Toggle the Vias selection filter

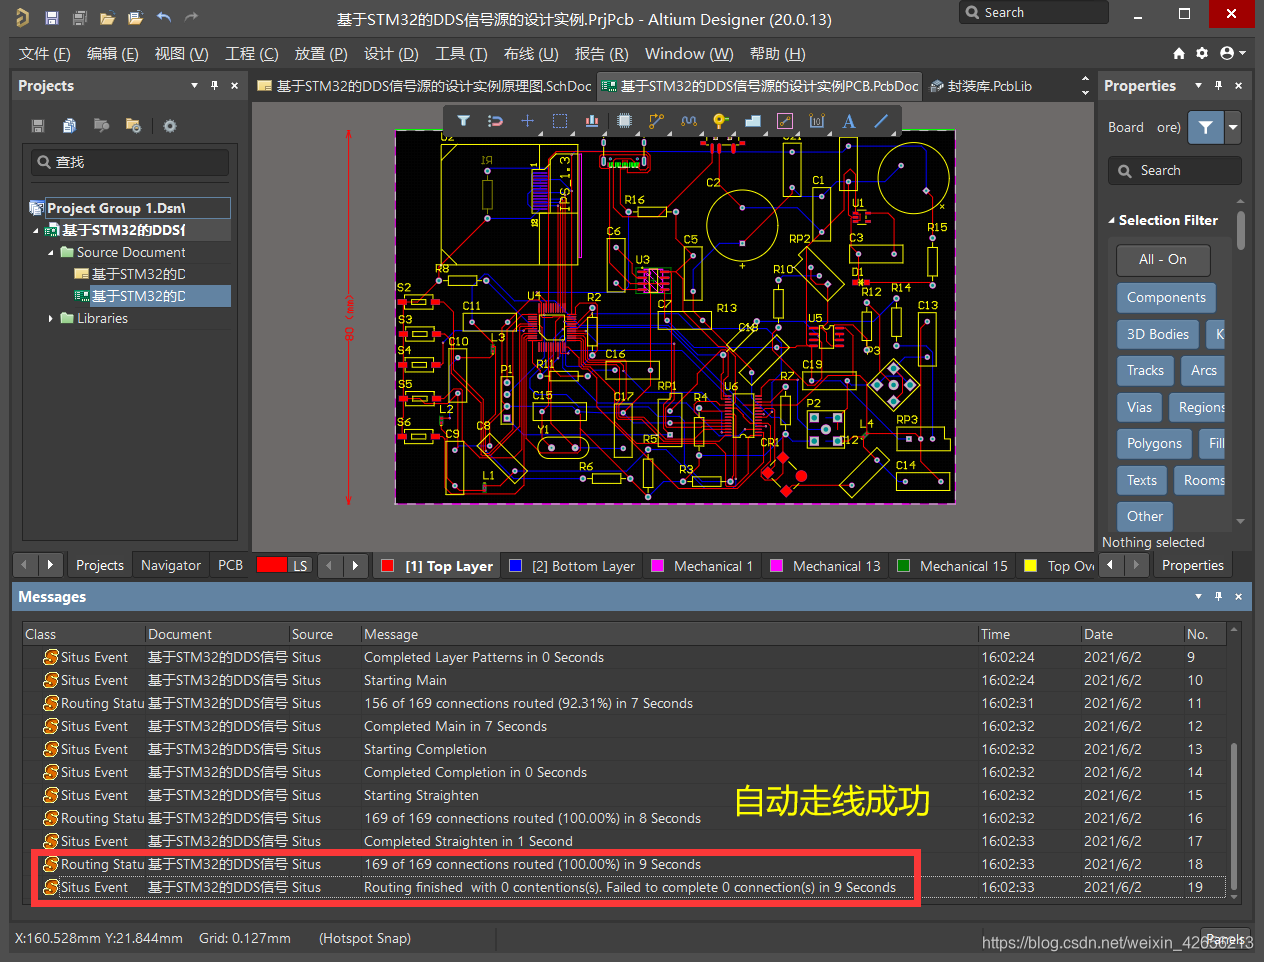pyautogui.click(x=1139, y=407)
